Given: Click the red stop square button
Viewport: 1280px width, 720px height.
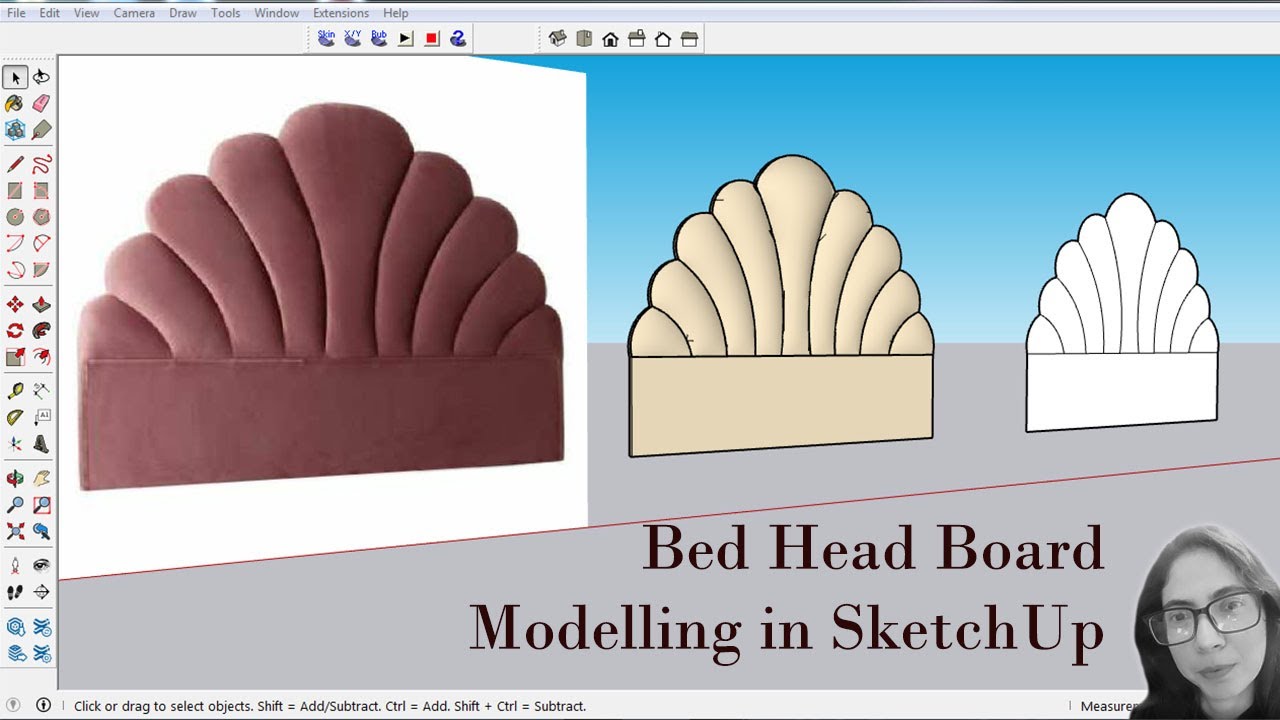Looking at the screenshot, I should (432, 39).
